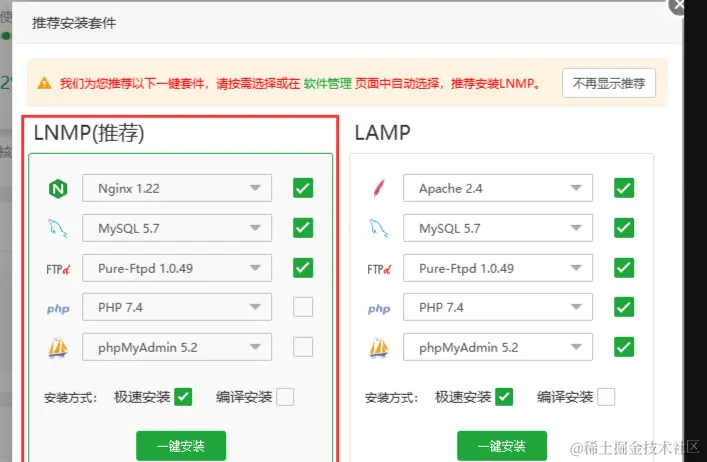Open the Nginx 1.22 version dropdown
This screenshot has height=462, width=707.
[177, 188]
